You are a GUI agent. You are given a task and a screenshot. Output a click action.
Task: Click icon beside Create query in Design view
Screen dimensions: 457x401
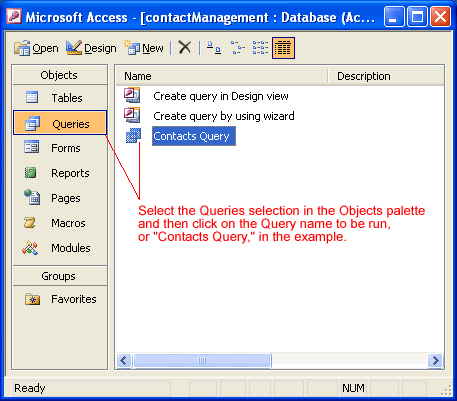pyautogui.click(x=132, y=95)
